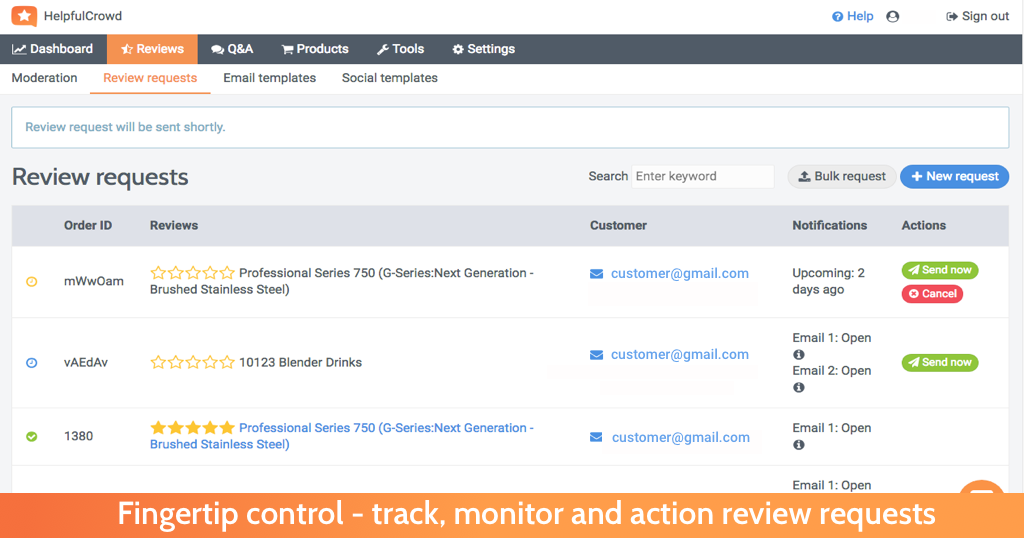
Task: Go to the Q&A section
Action: (232, 49)
